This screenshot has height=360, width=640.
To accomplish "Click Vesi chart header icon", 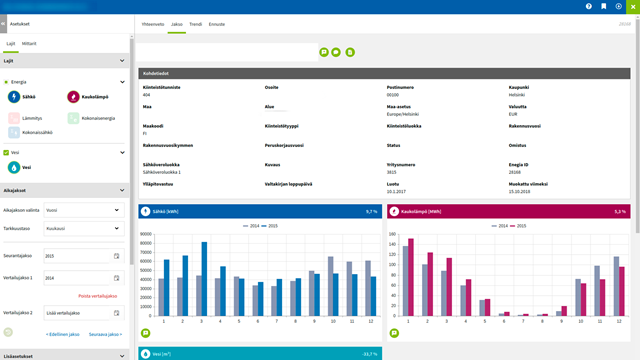I will [146, 354].
